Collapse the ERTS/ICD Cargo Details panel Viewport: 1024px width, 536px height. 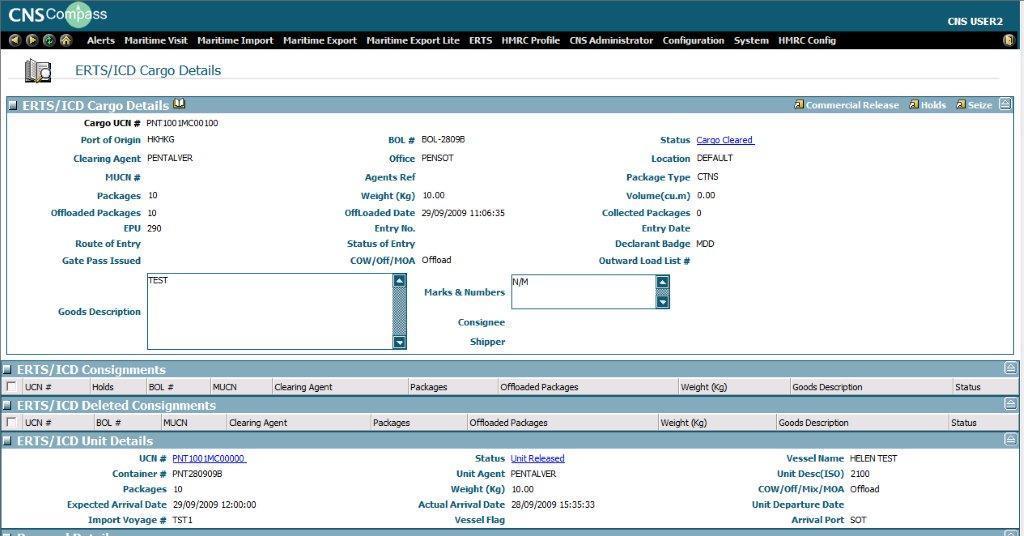click(x=1005, y=104)
